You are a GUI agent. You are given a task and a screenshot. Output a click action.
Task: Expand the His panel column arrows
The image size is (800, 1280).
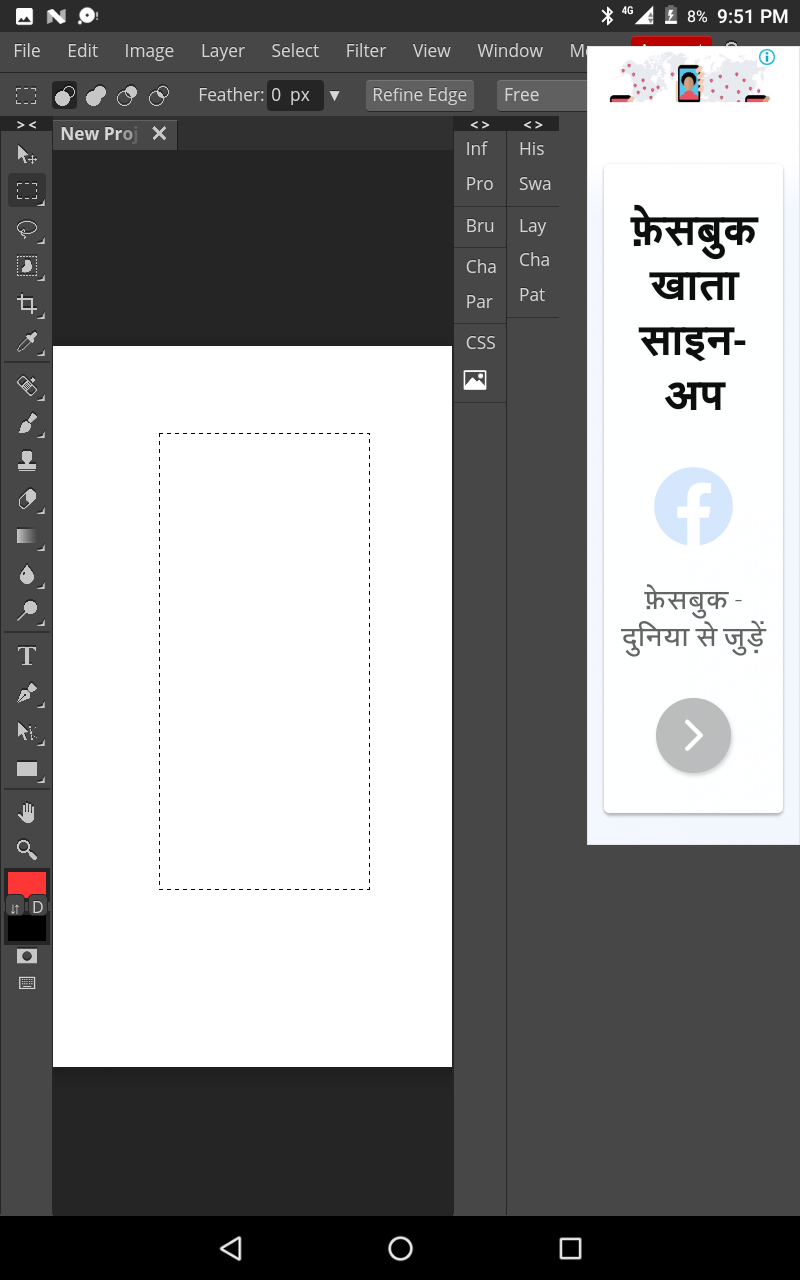[533, 124]
